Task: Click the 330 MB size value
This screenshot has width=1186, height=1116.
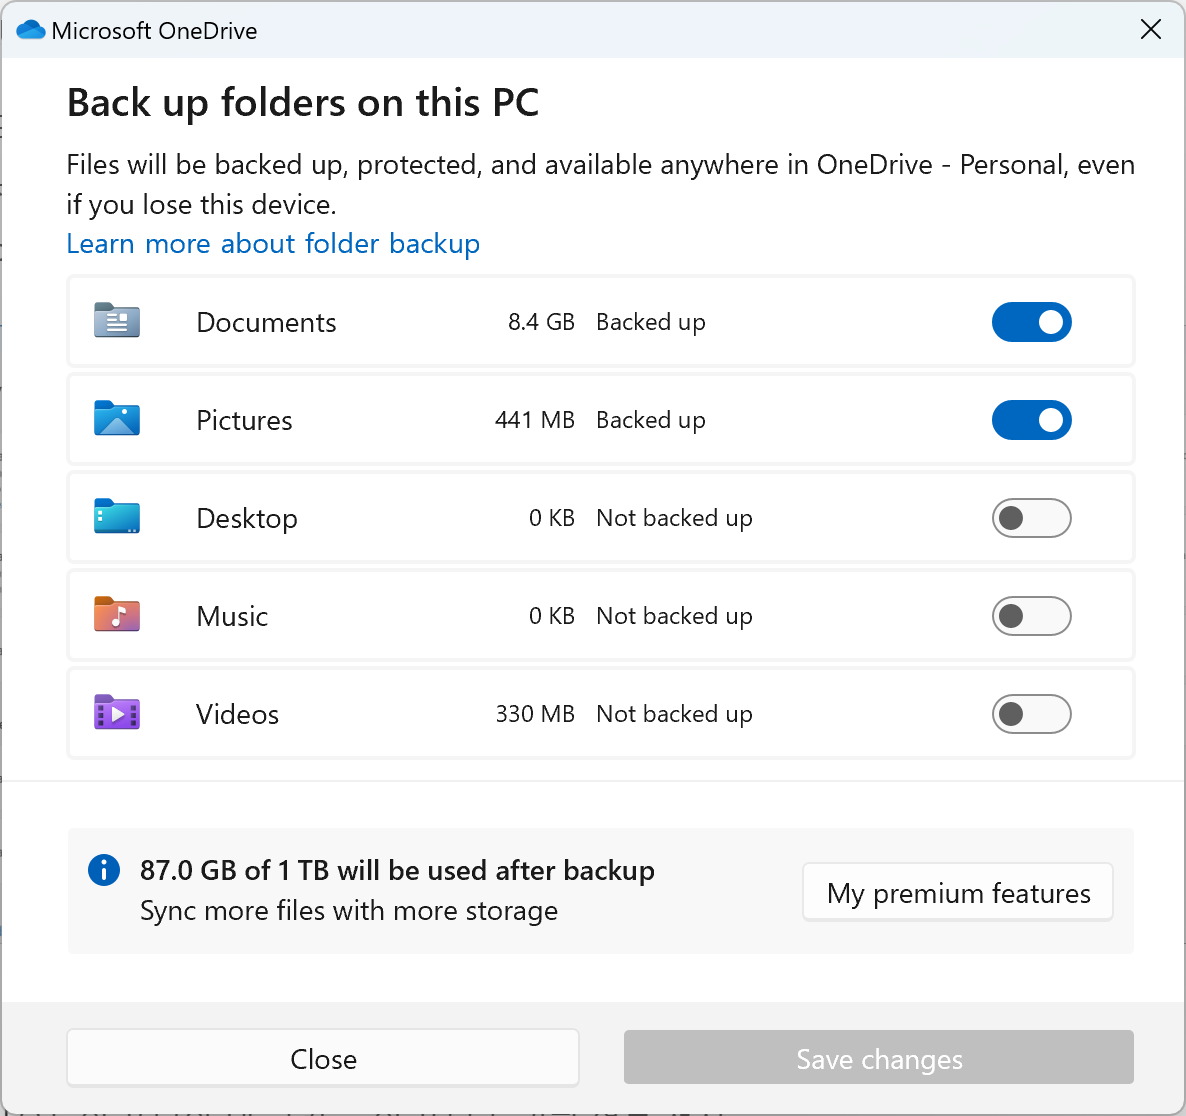Action: coord(535,714)
